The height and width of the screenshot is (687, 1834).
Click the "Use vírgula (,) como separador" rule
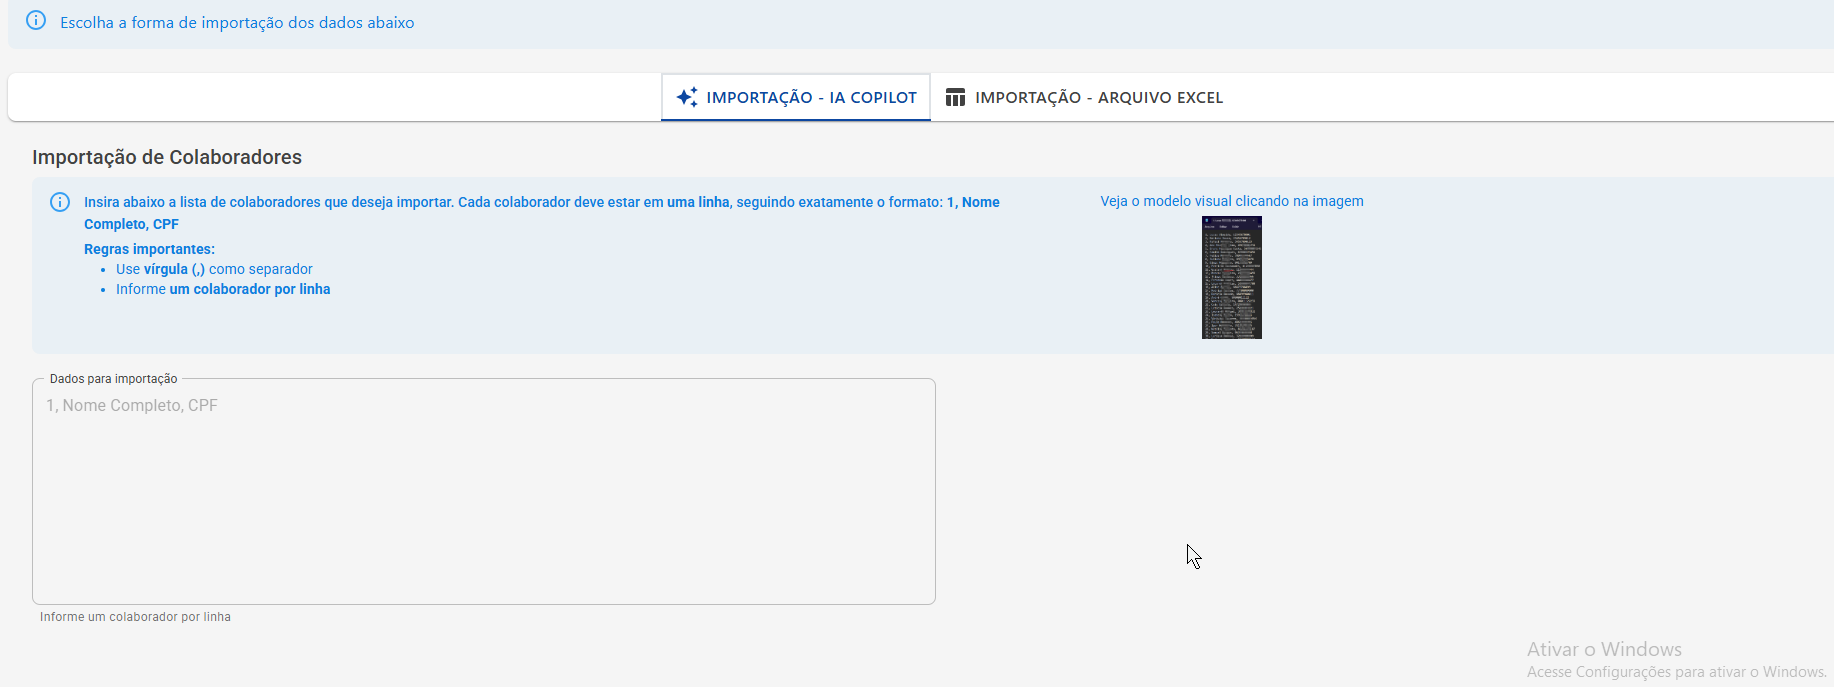tap(214, 269)
